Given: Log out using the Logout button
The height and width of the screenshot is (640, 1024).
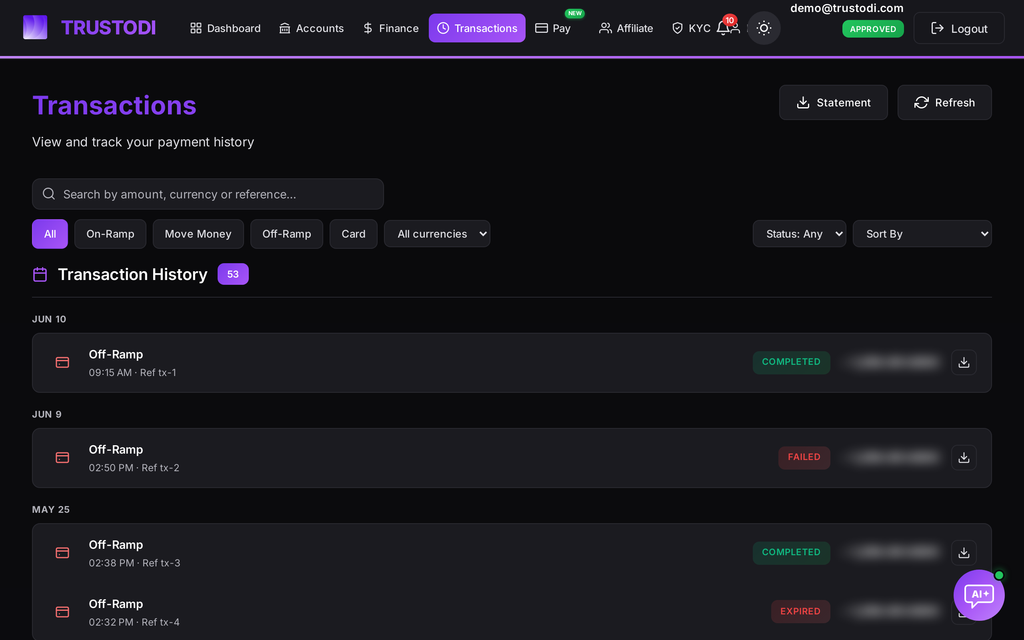Looking at the screenshot, I should (959, 28).
